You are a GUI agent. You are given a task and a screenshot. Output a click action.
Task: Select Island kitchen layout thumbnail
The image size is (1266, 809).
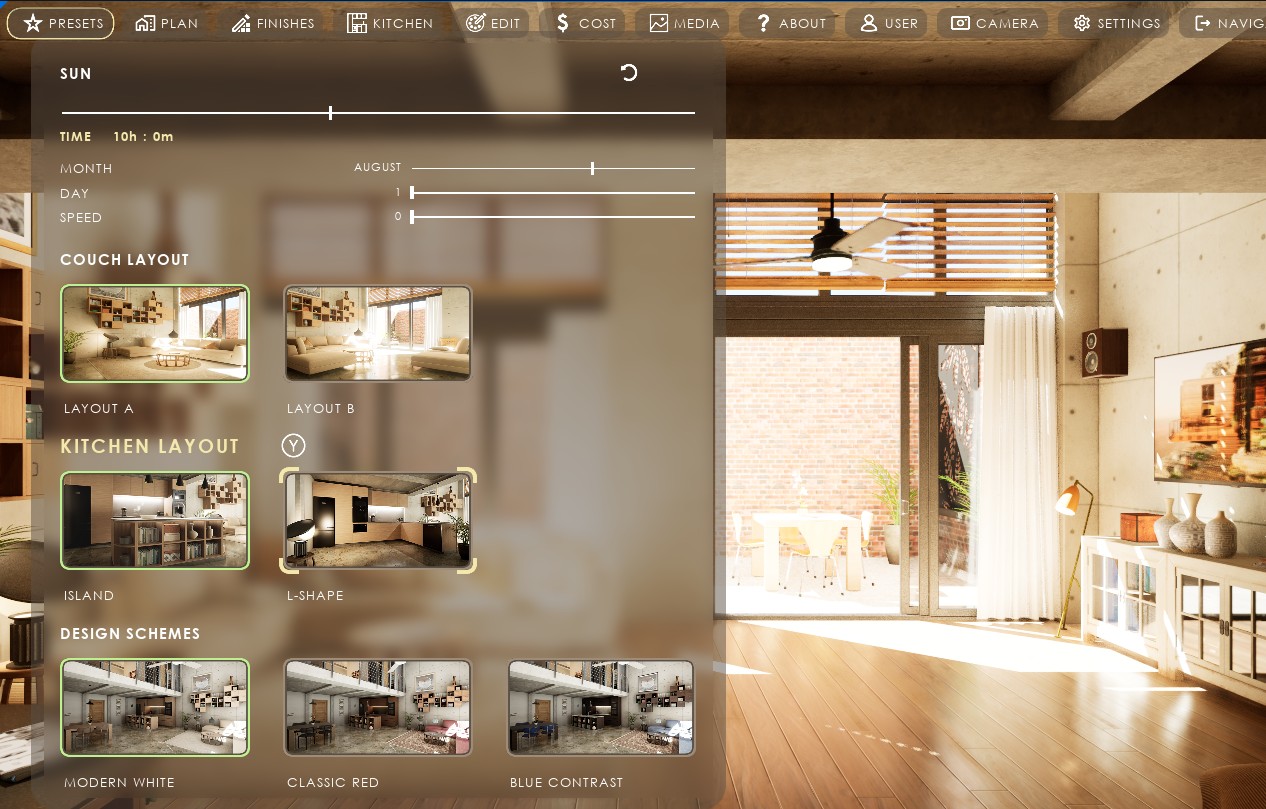point(155,521)
